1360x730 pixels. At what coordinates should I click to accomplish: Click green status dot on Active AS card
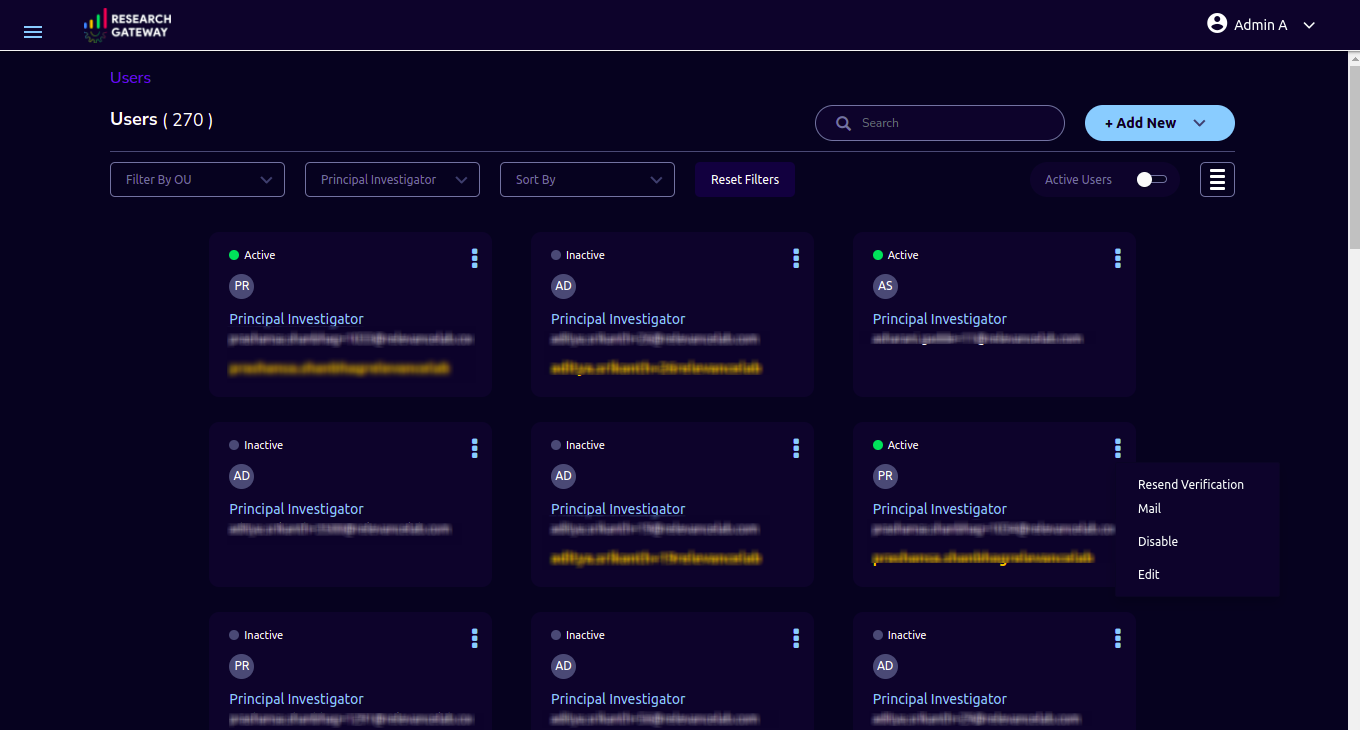(878, 255)
